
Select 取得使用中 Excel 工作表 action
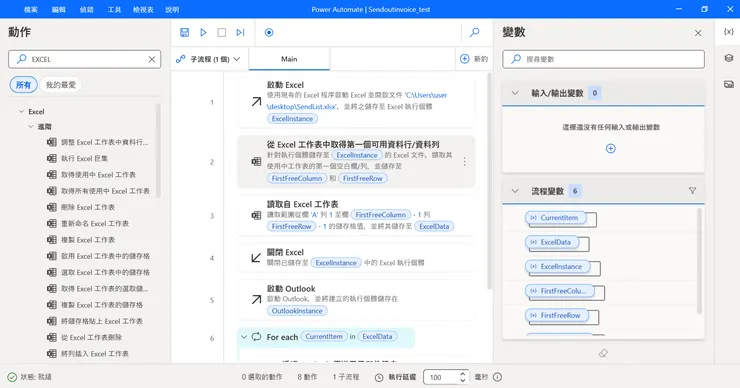98,175
